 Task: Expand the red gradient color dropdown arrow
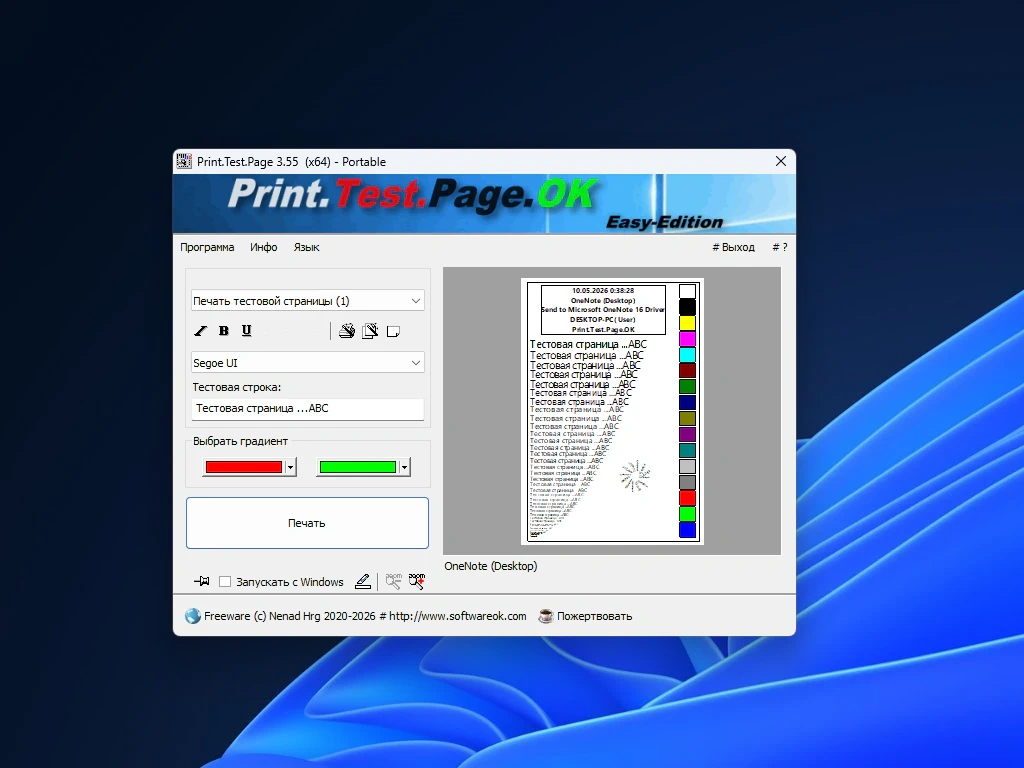coord(291,467)
